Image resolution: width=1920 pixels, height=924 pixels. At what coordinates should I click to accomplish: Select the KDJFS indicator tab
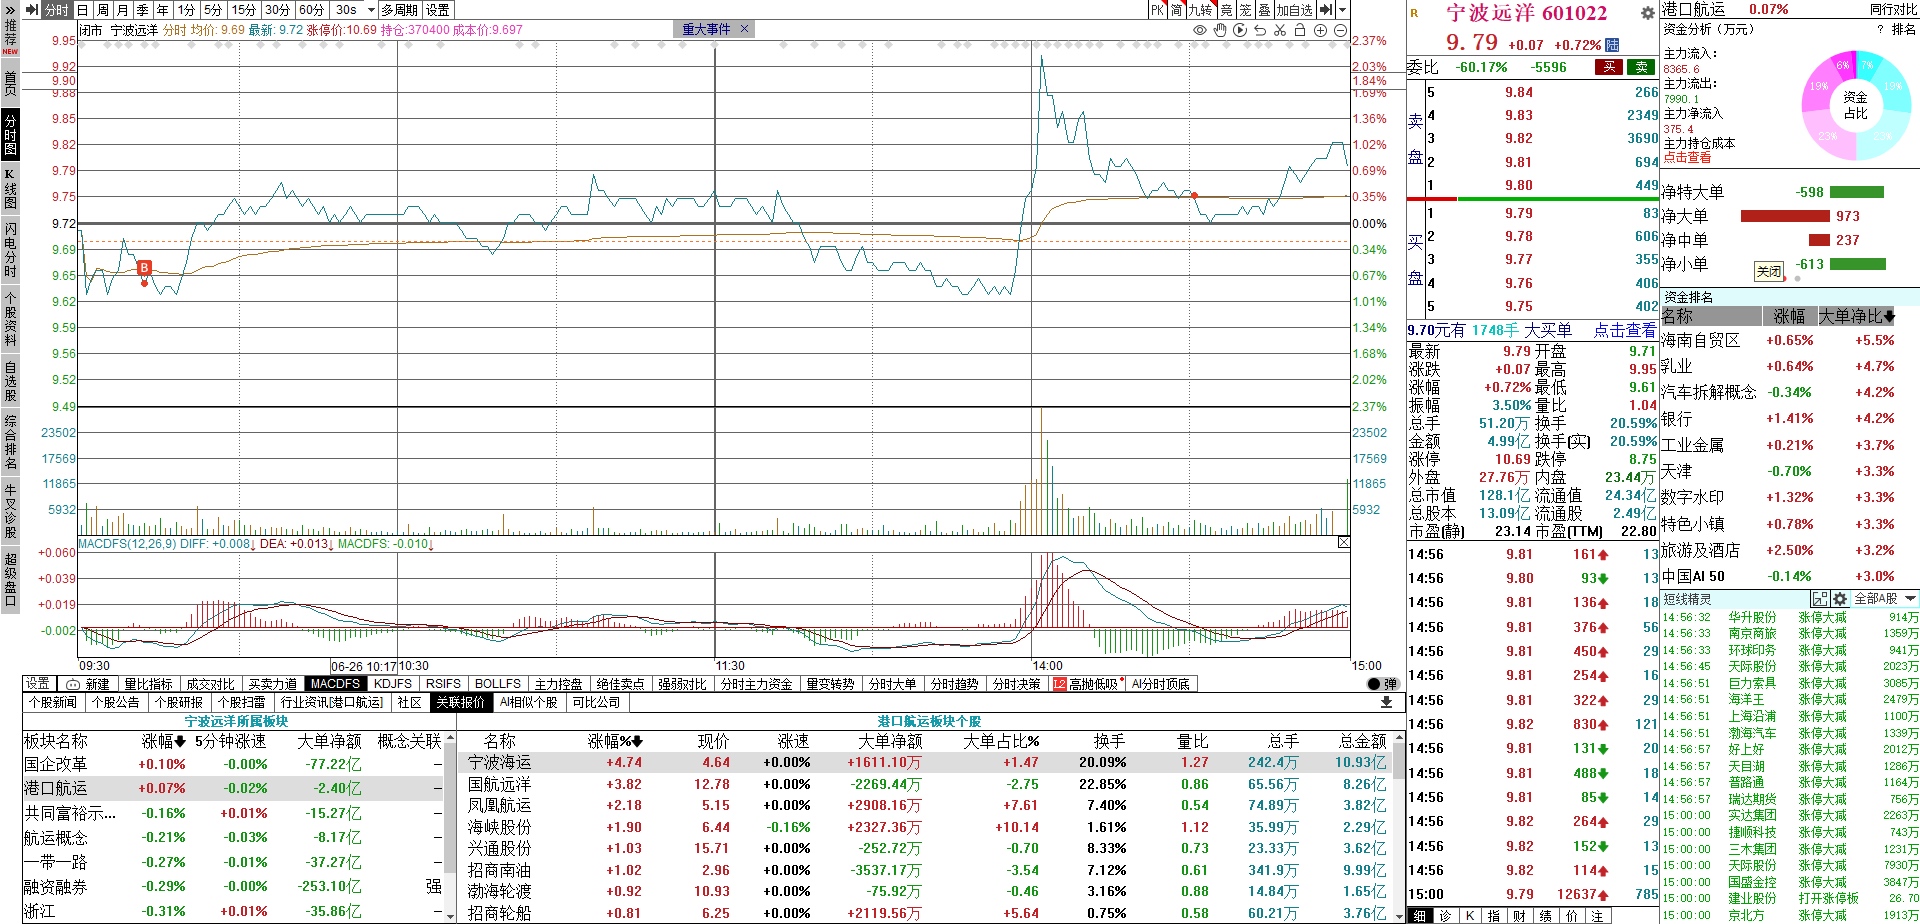coord(393,684)
